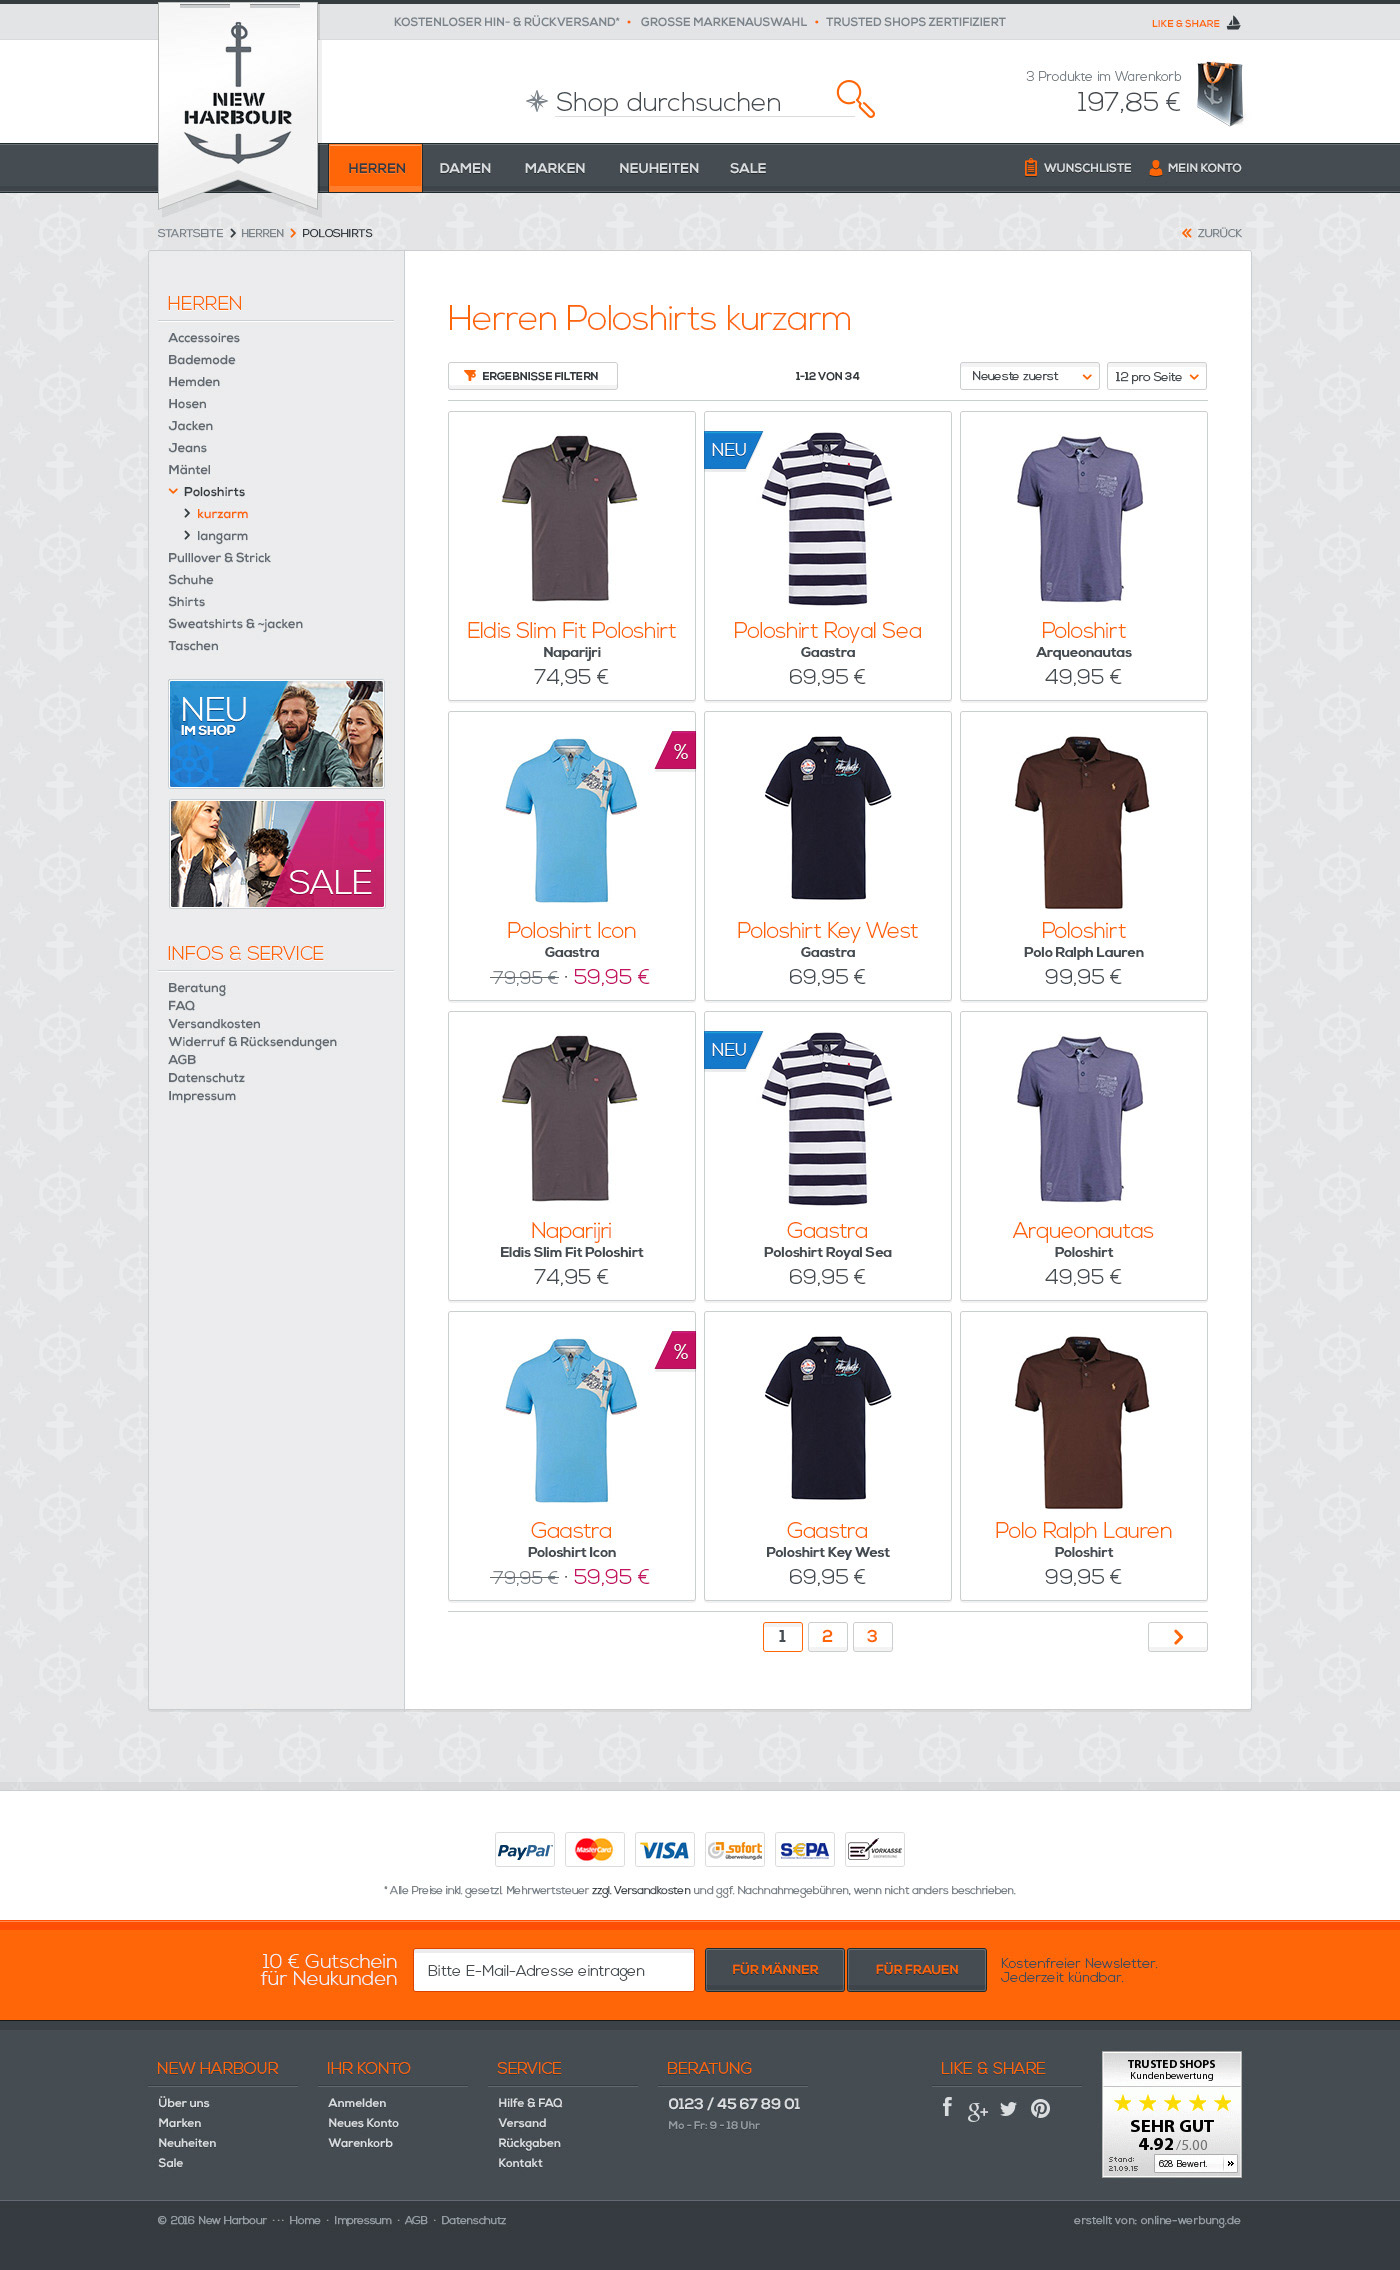Open the SALE navigation tab
This screenshot has height=2270, width=1400.
(x=748, y=168)
